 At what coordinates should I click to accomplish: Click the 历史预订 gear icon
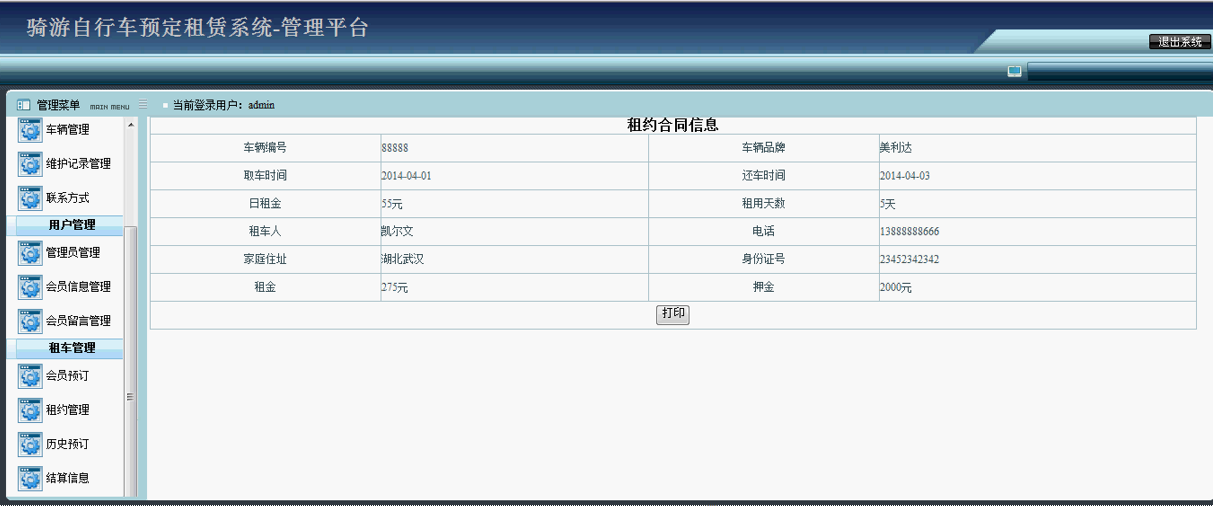point(30,444)
